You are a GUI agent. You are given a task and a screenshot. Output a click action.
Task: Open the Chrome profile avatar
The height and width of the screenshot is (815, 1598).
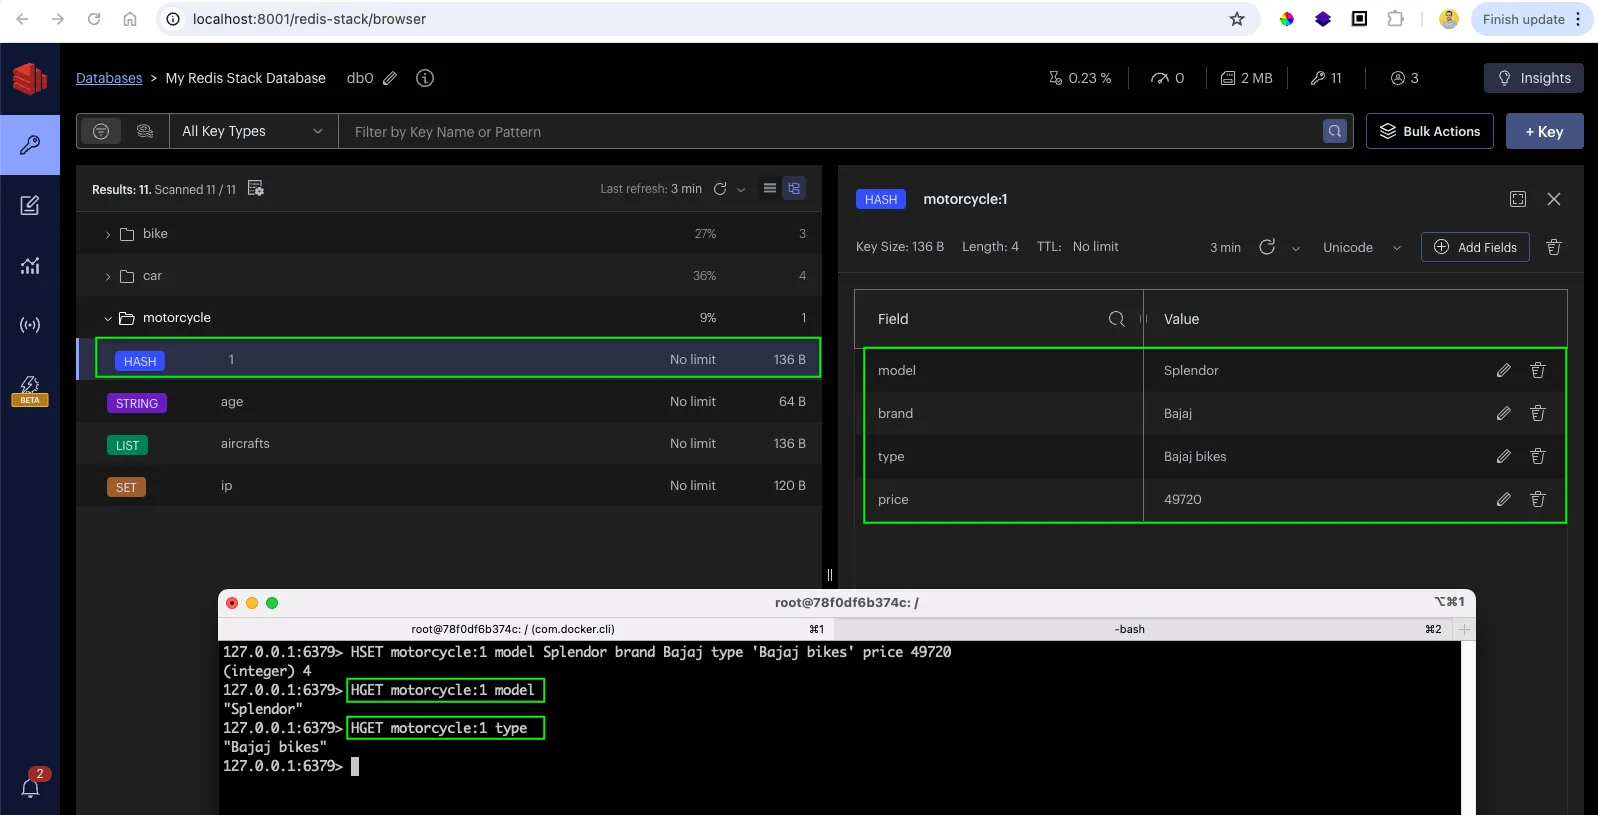coord(1449,19)
